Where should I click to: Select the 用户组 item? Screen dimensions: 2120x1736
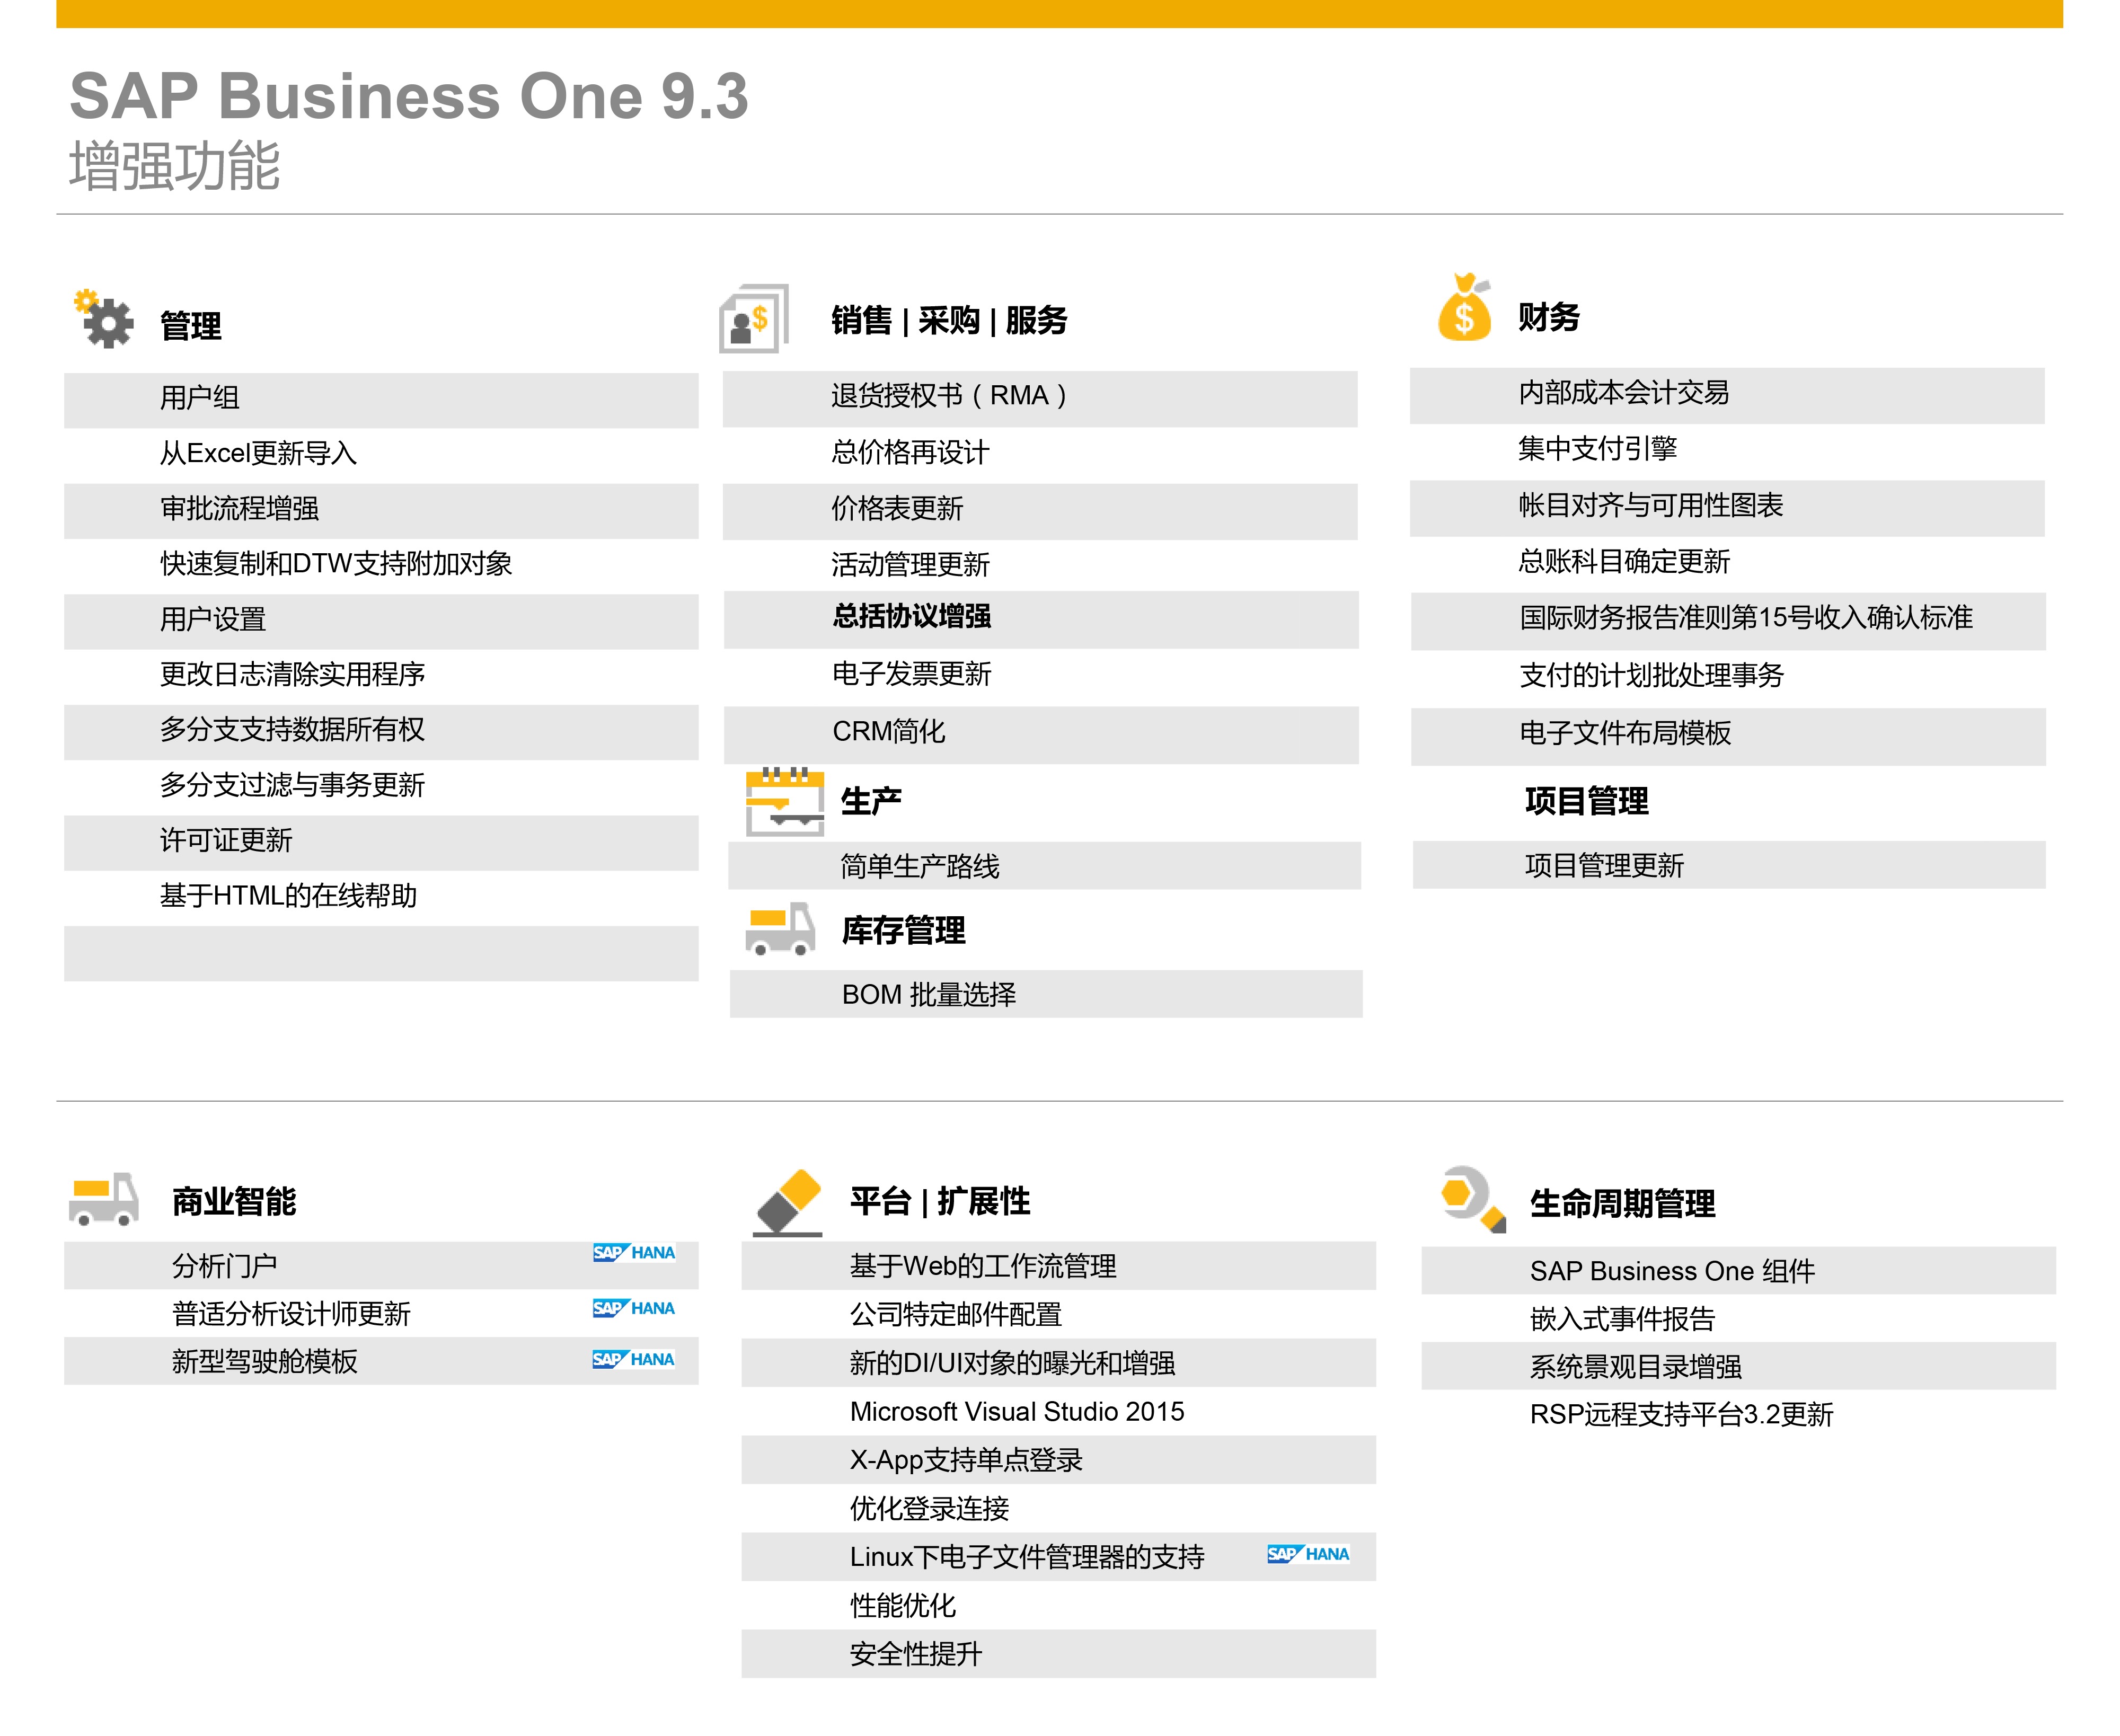click(200, 398)
